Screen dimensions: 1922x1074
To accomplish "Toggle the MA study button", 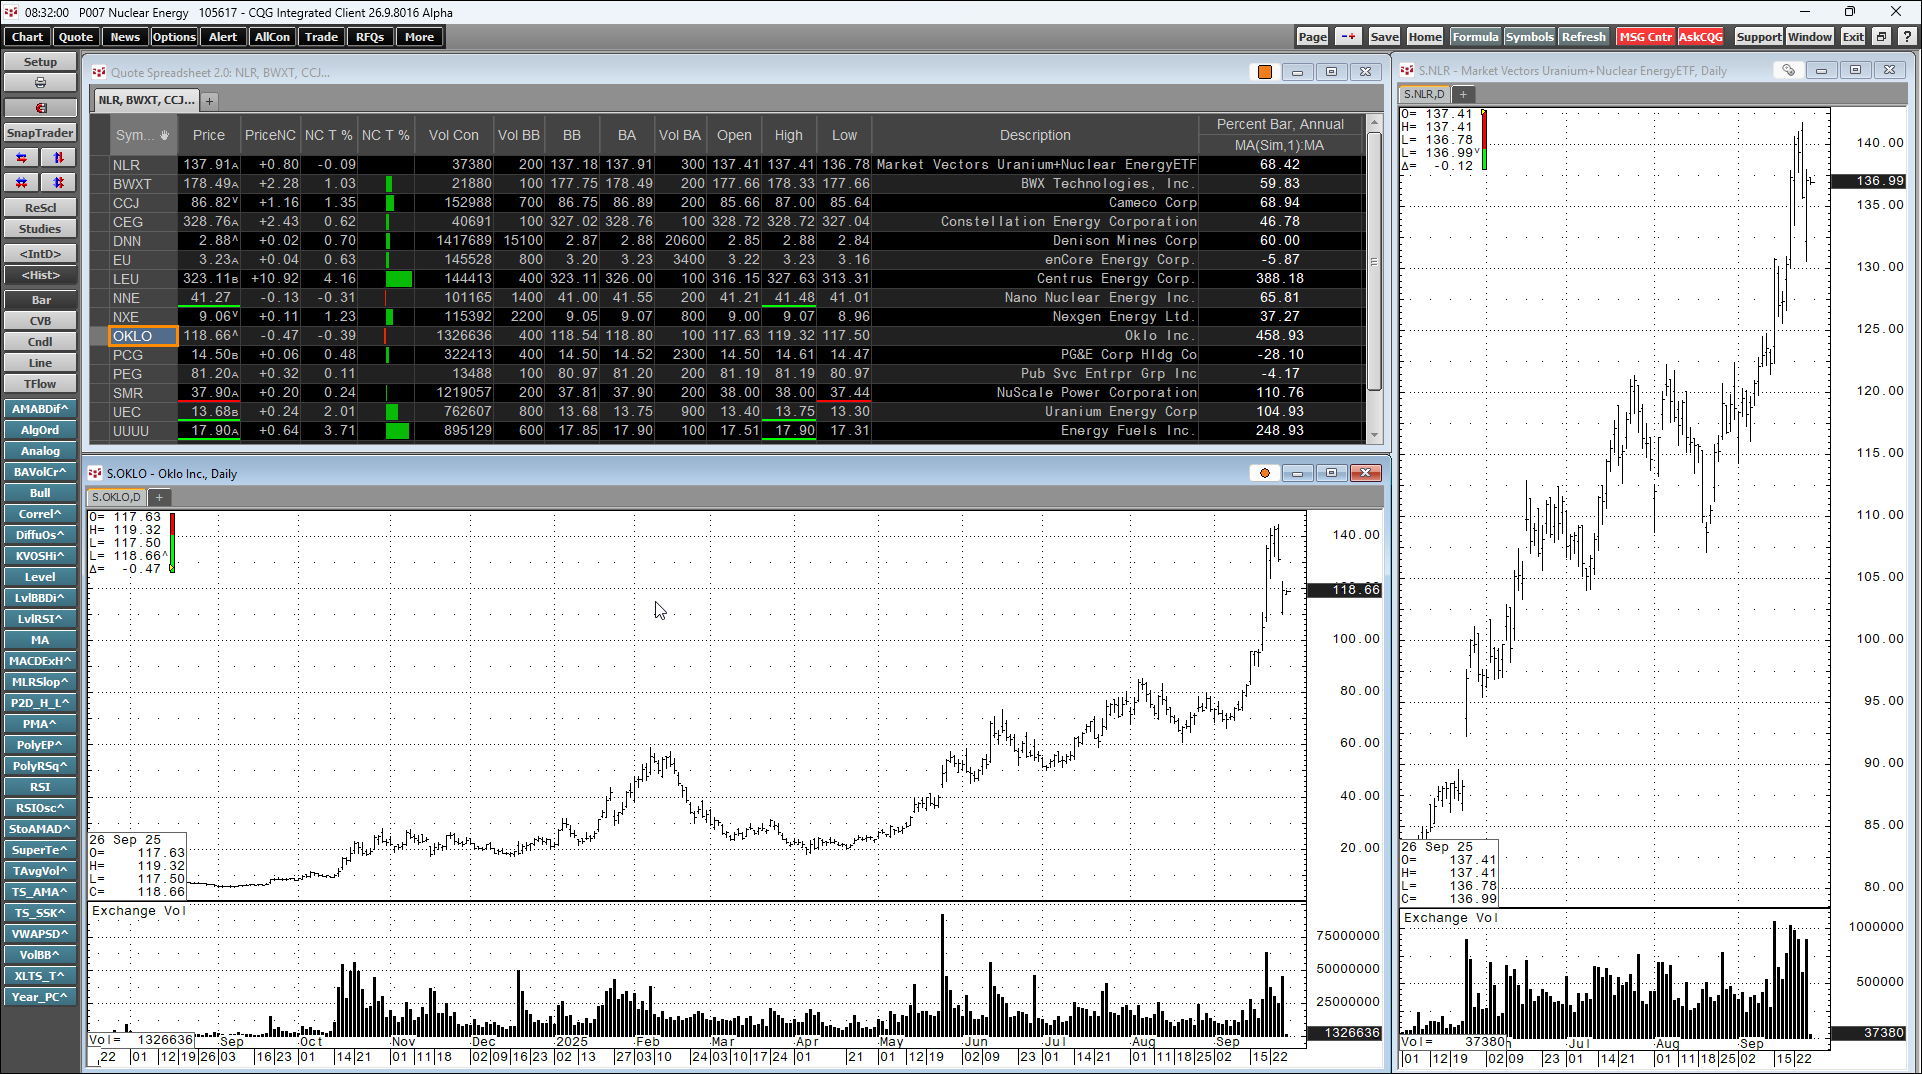I will pos(40,640).
